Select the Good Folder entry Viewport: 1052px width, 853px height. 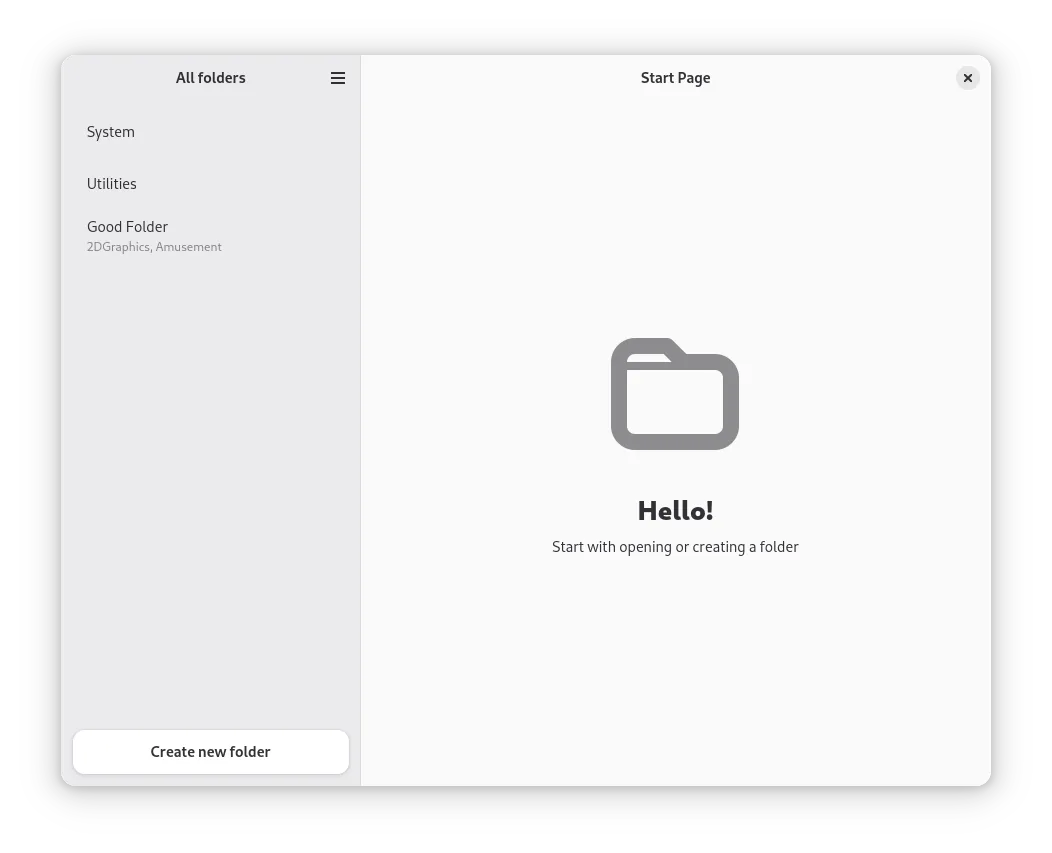(128, 227)
